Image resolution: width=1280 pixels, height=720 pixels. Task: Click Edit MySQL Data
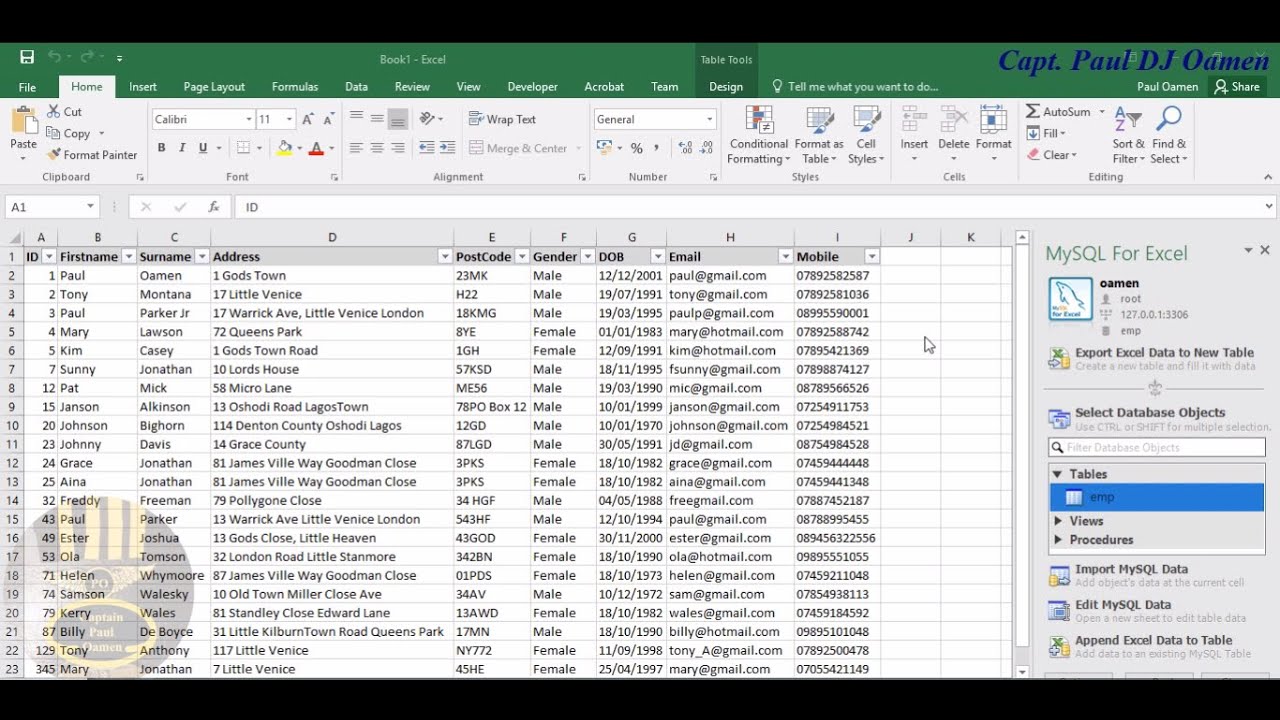1123,604
